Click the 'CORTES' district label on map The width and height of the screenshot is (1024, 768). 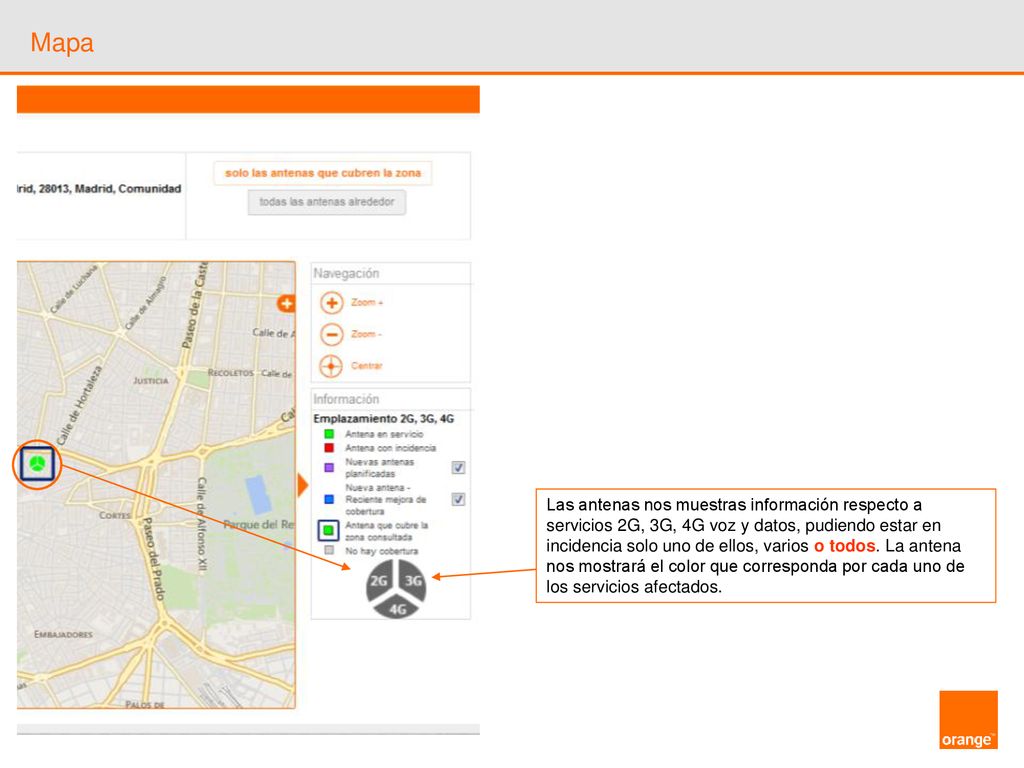click(x=114, y=515)
